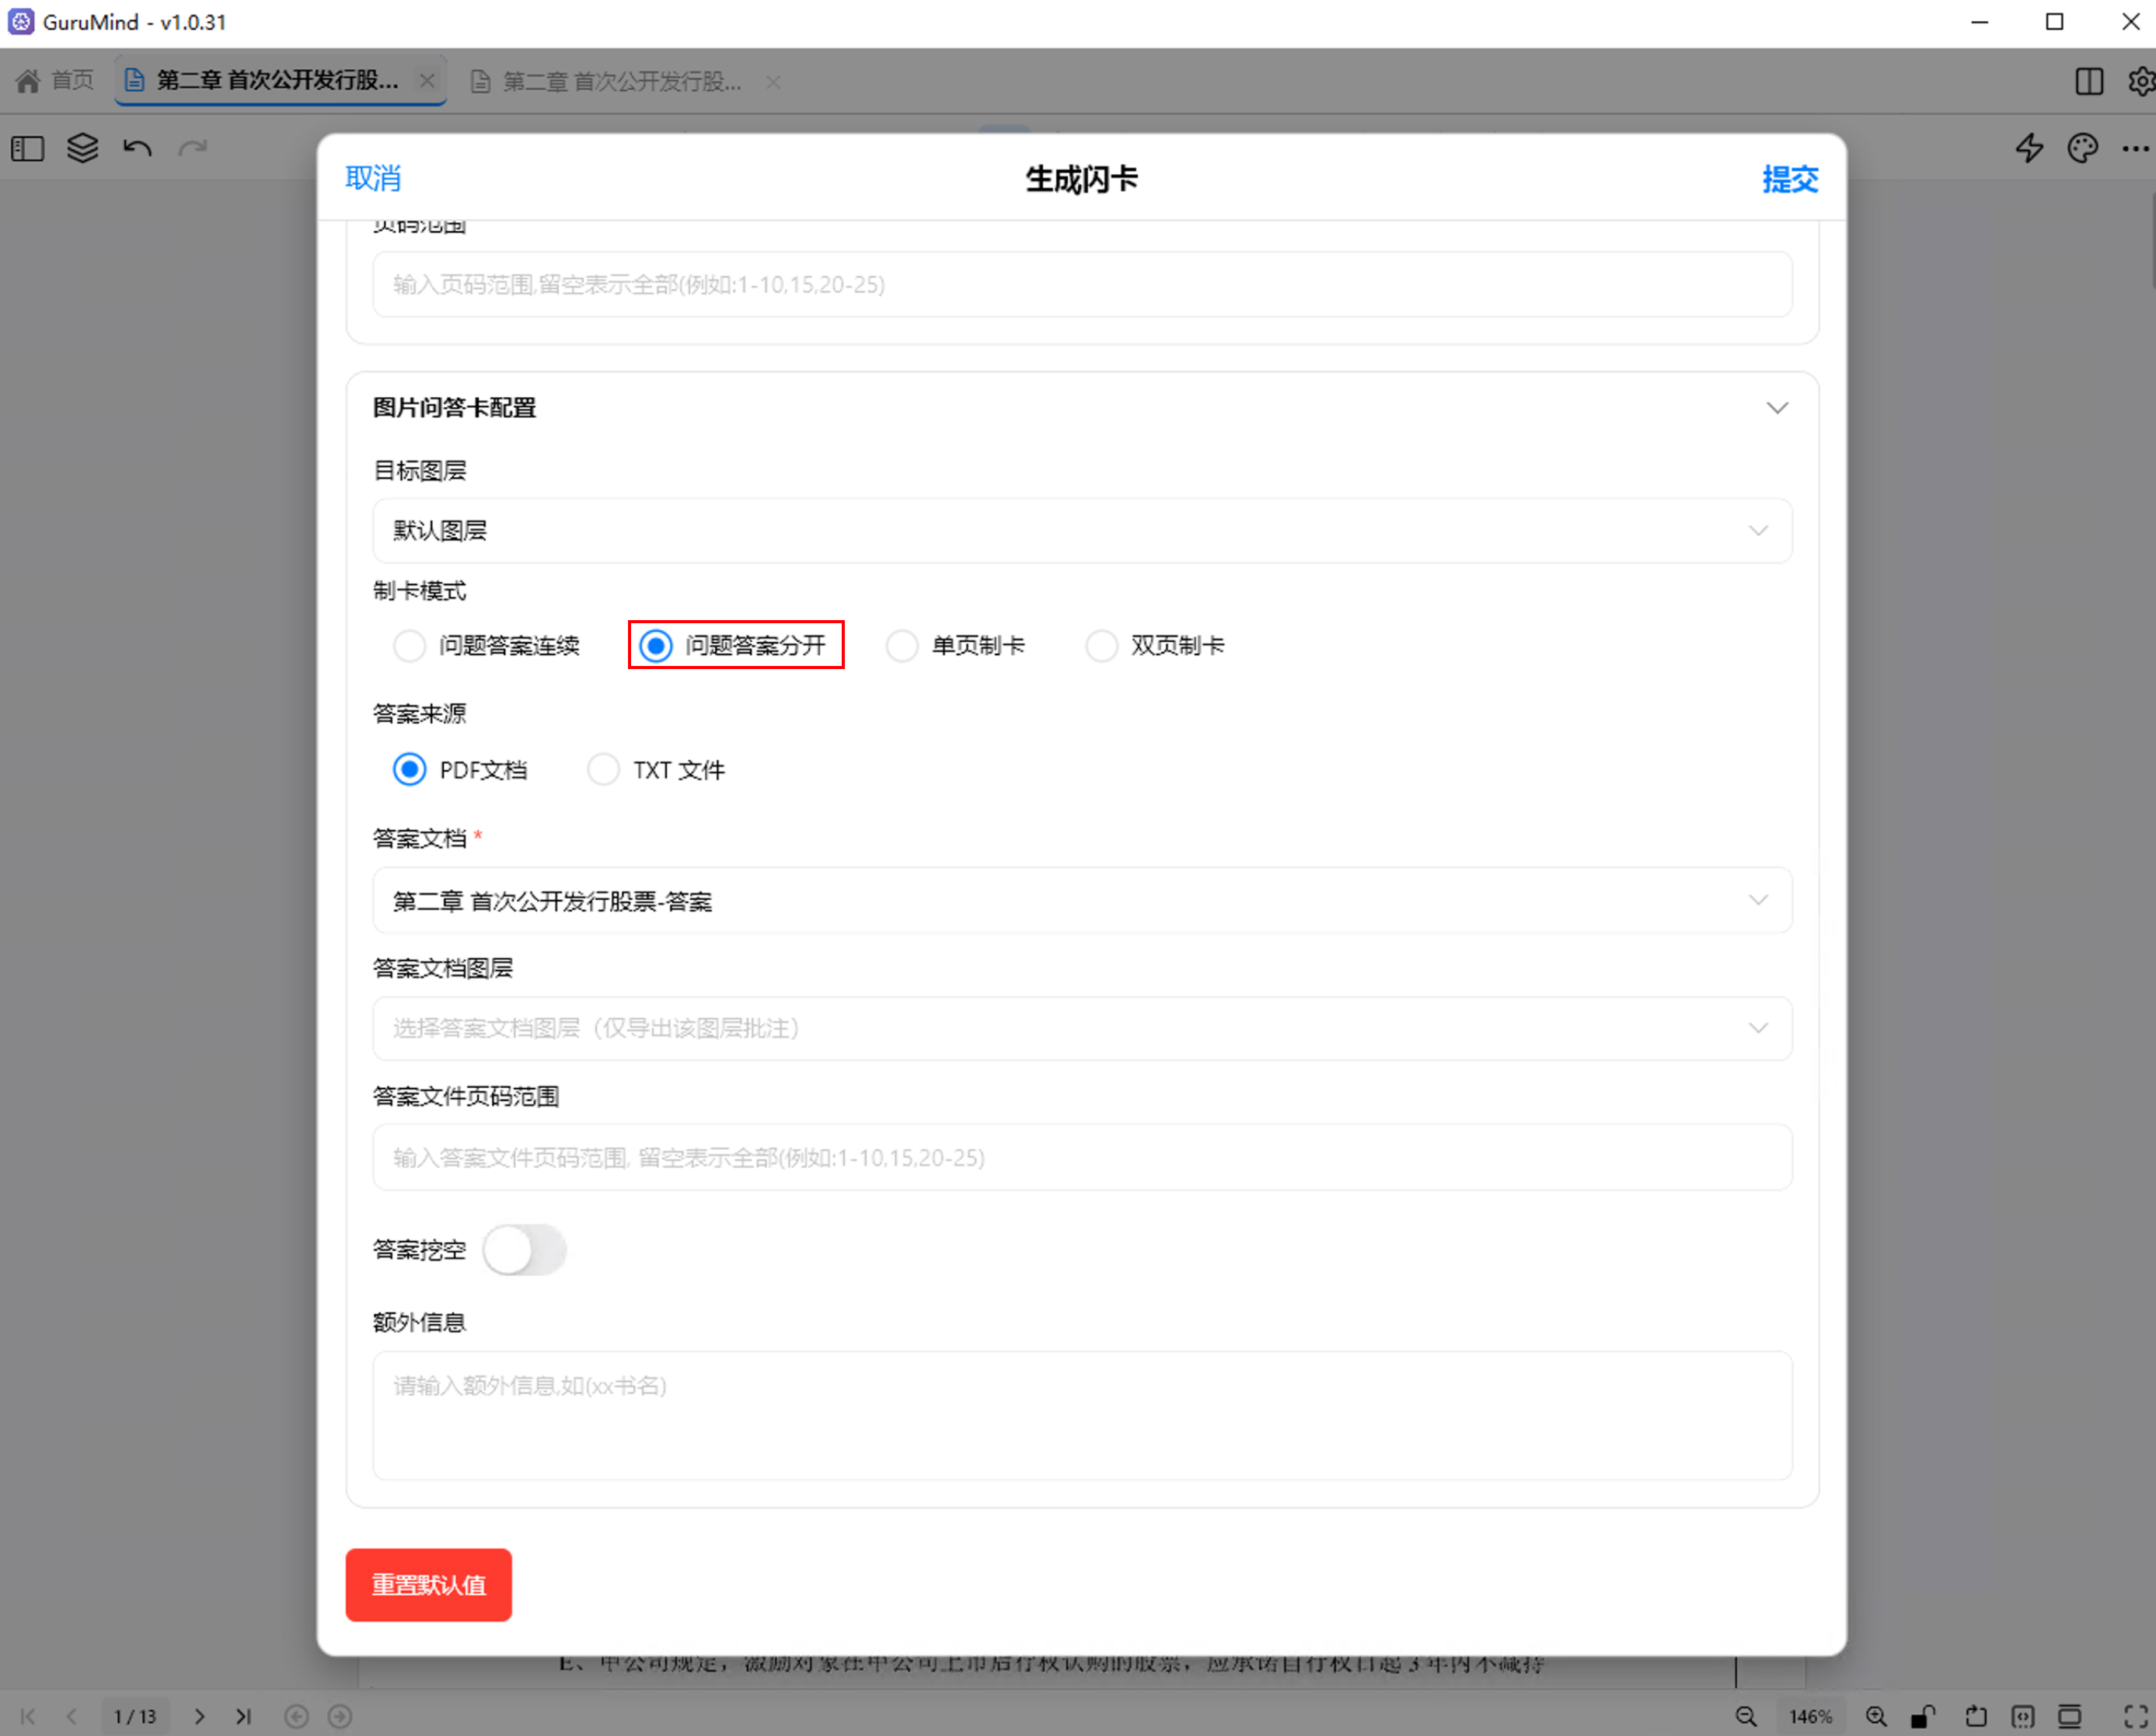Open the 目标图层 默认图层 dropdown
The image size is (2156, 1736).
(1082, 530)
